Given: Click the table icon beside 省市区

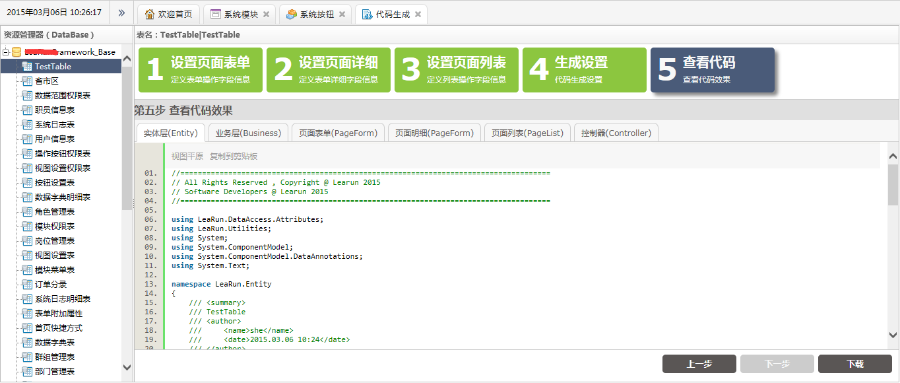Looking at the screenshot, I should [x=26, y=81].
